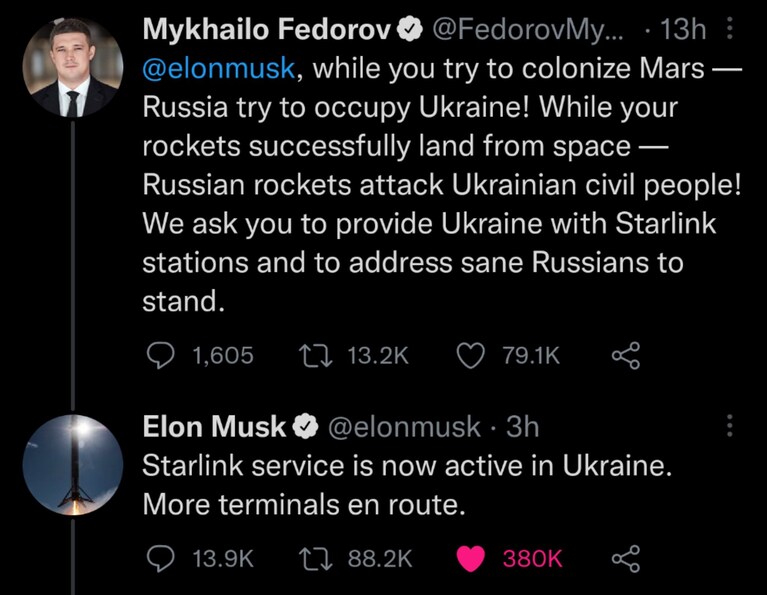The width and height of the screenshot is (767, 595).
Task: Click the 13h timestamp
Action: 683,29
